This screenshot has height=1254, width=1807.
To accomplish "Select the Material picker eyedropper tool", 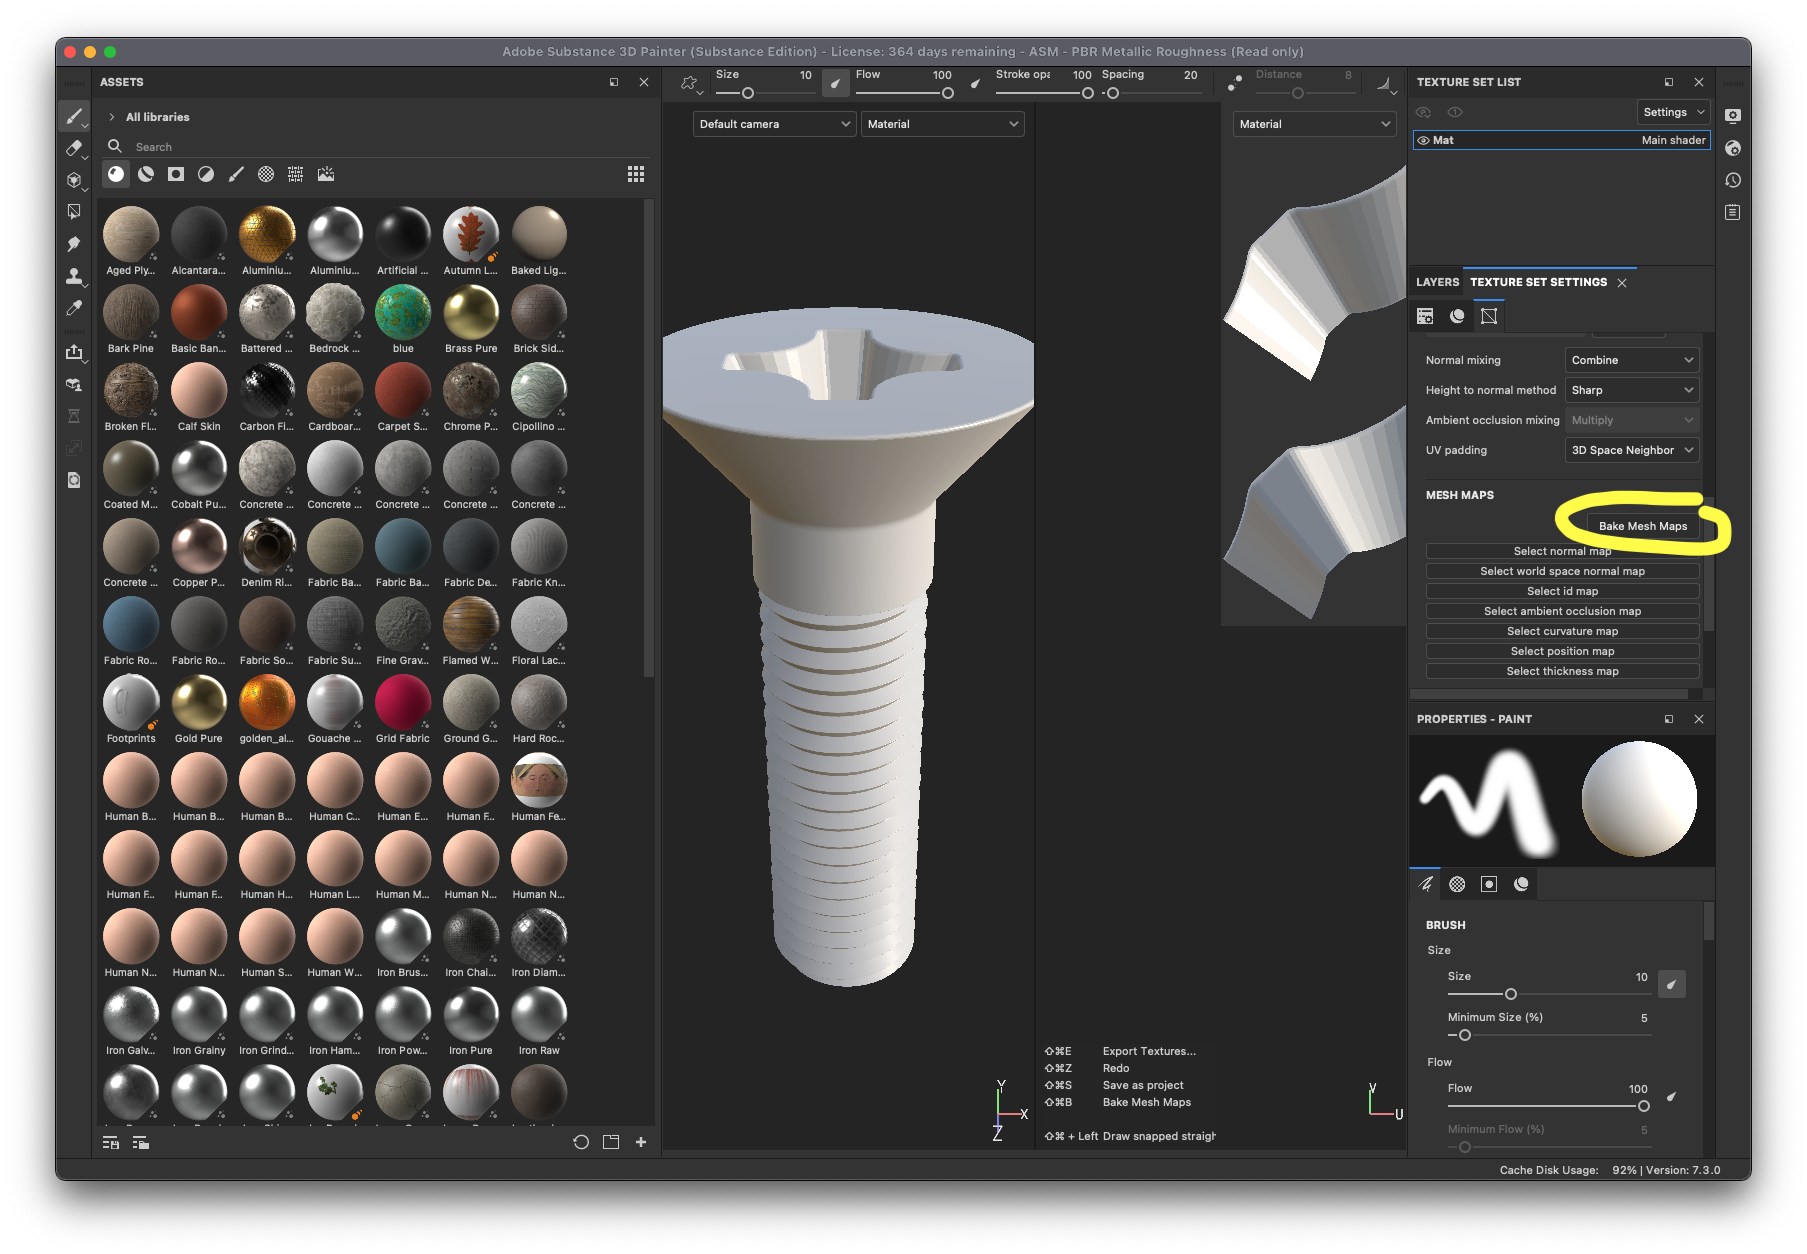I will click(x=74, y=308).
